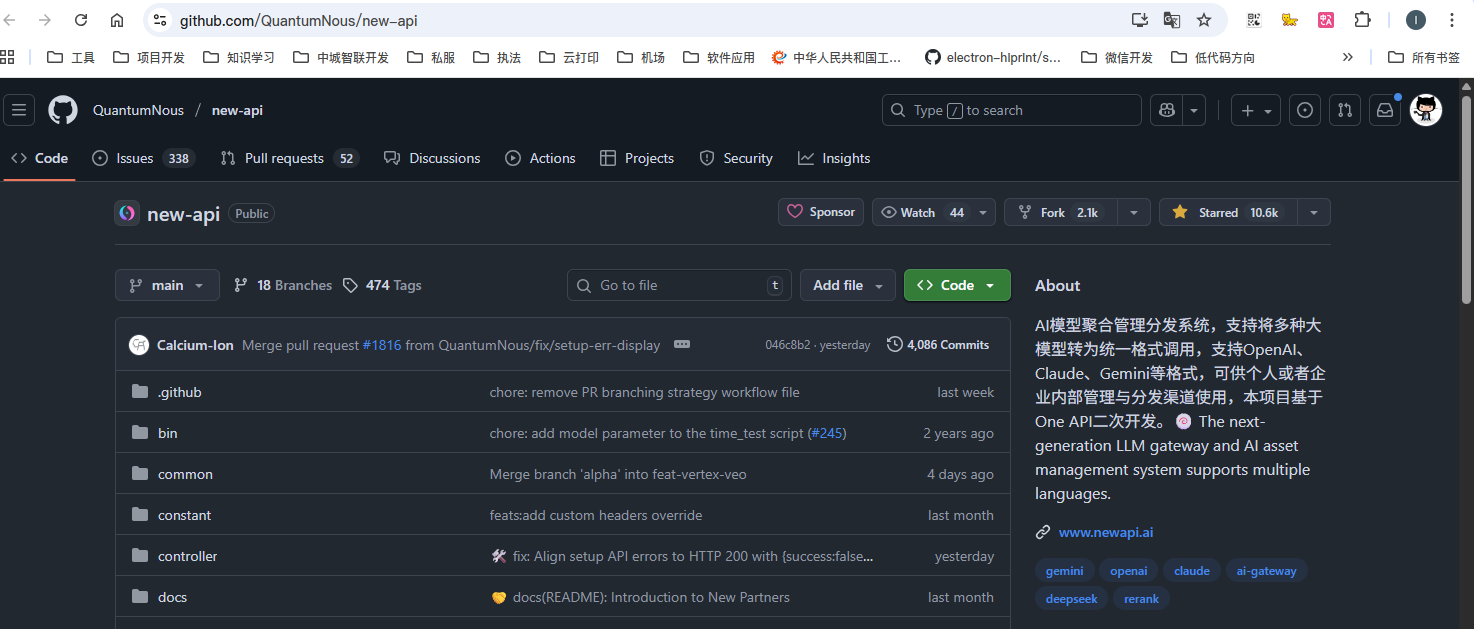The image size is (1474, 629).
Task: Open the browser extensions puzzle icon
Action: [1362, 20]
